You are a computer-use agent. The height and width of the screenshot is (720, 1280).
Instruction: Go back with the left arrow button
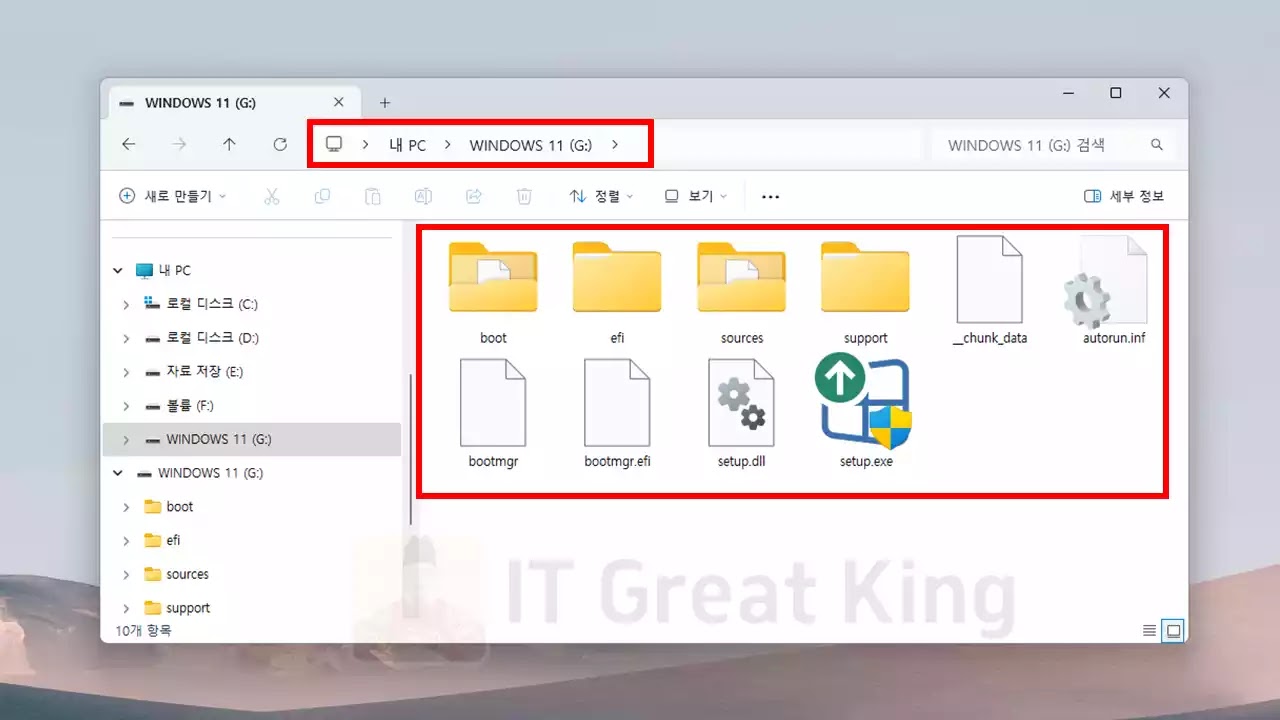(129, 145)
